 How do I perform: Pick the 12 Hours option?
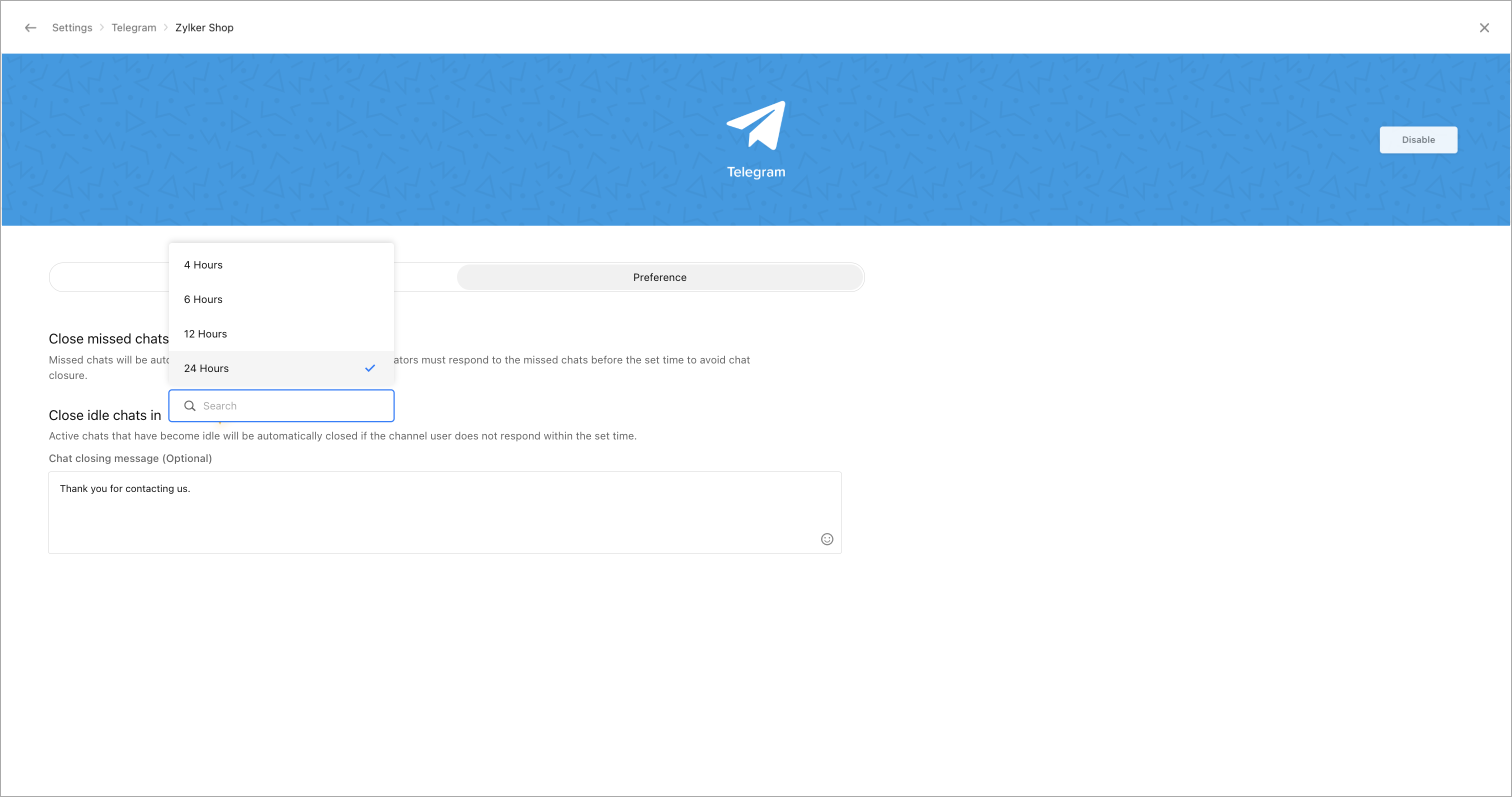[x=281, y=334]
